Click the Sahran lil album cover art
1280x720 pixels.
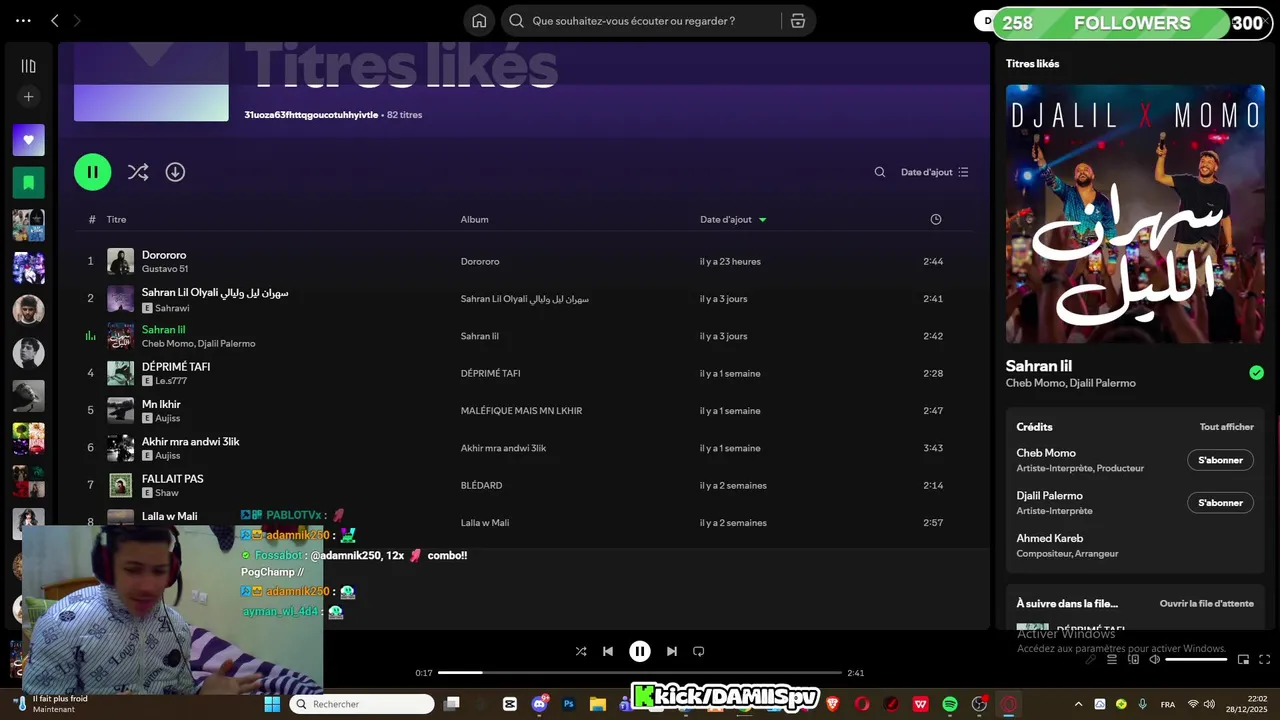(1135, 214)
